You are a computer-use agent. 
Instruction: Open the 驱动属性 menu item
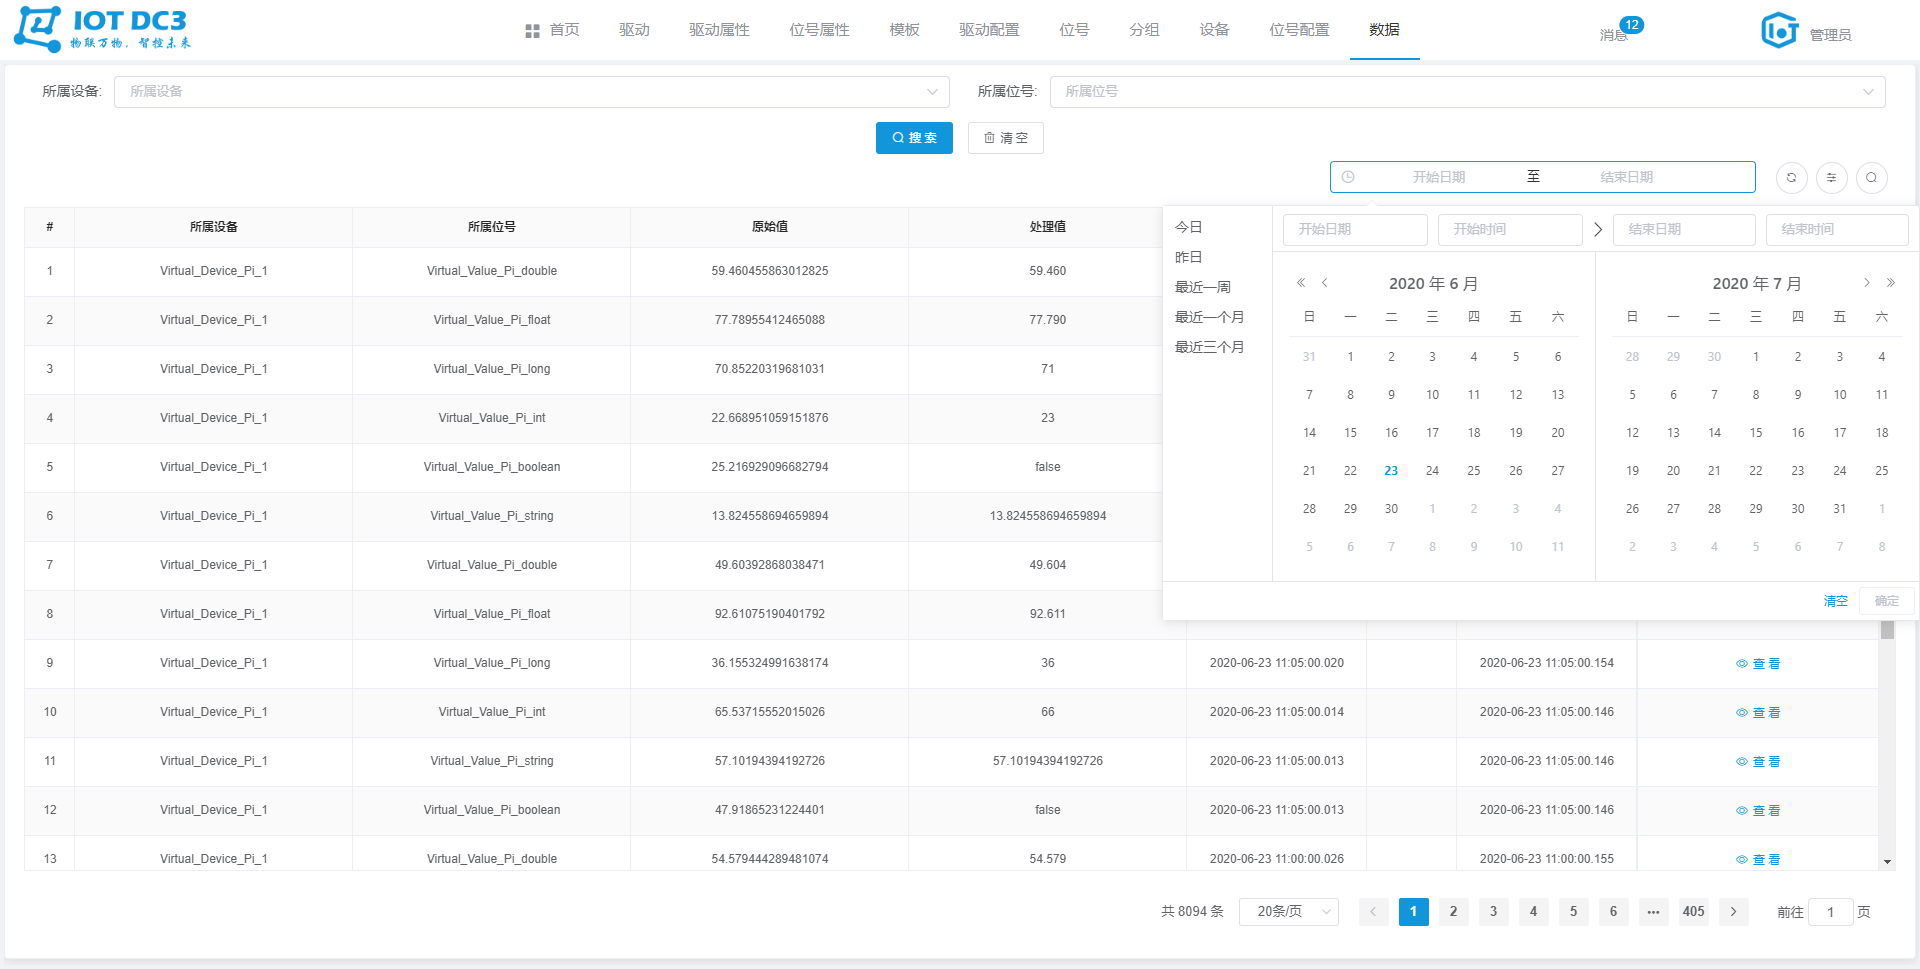pyautogui.click(x=719, y=30)
